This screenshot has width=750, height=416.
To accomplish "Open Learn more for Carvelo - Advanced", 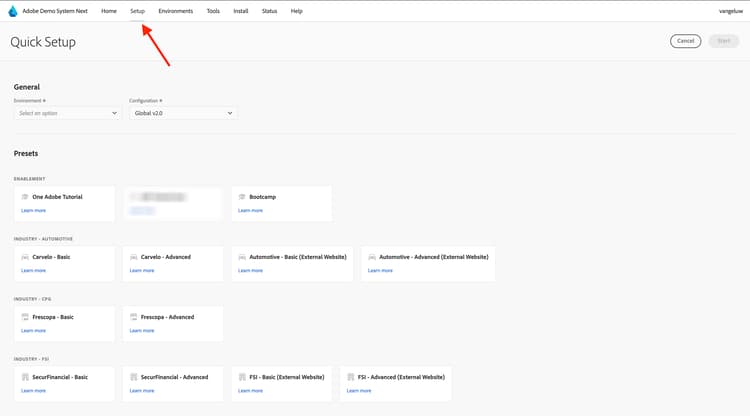I will (x=142, y=271).
